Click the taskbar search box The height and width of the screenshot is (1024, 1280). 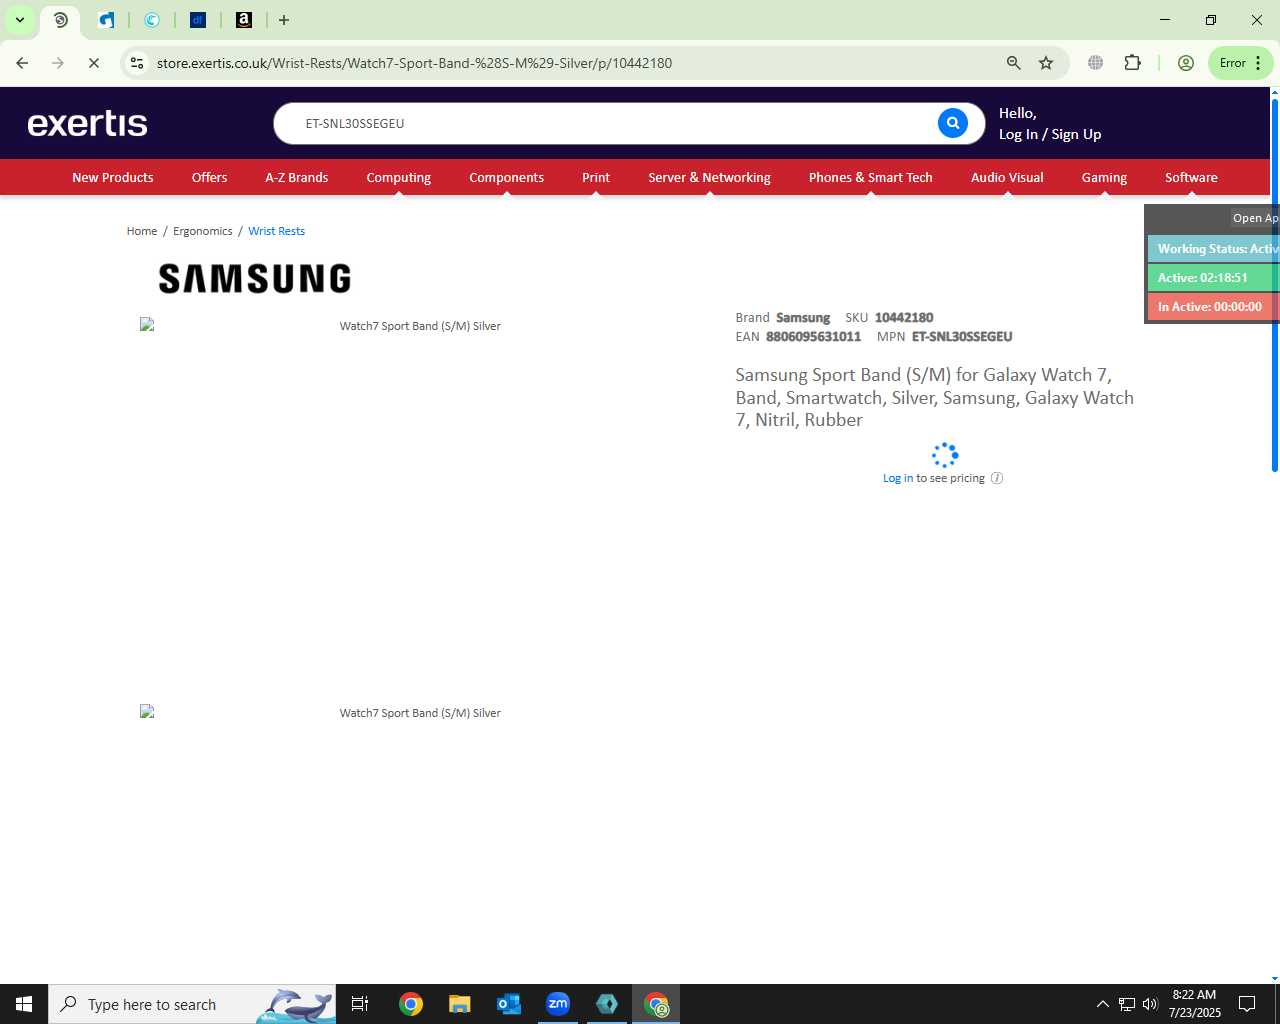pos(192,1004)
